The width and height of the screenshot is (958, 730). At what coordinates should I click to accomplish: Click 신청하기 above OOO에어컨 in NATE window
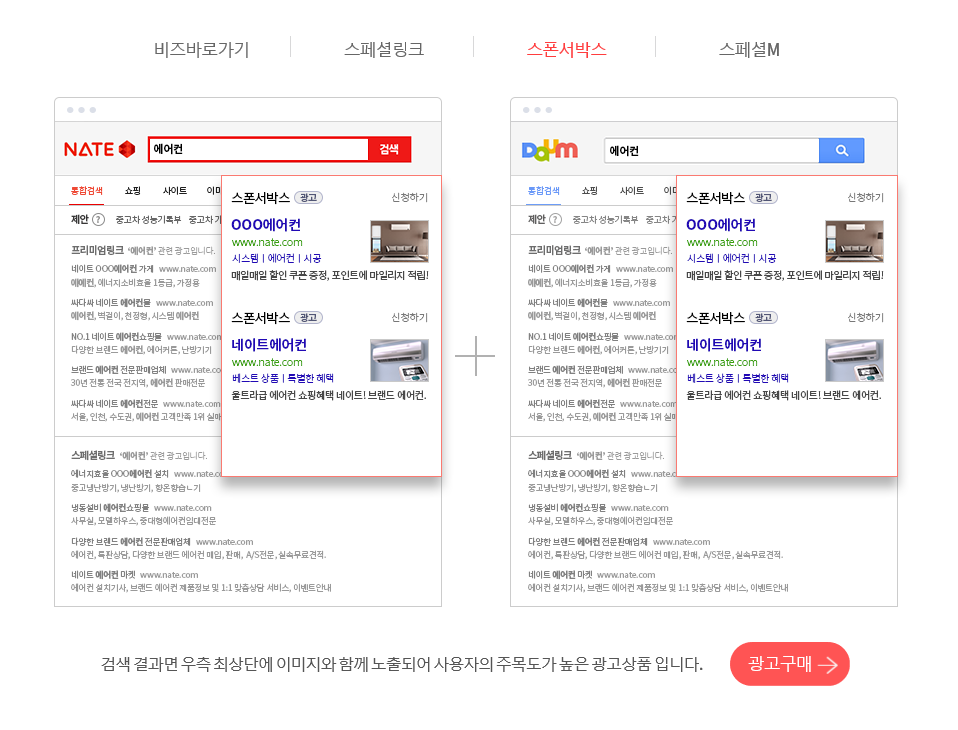(x=409, y=197)
